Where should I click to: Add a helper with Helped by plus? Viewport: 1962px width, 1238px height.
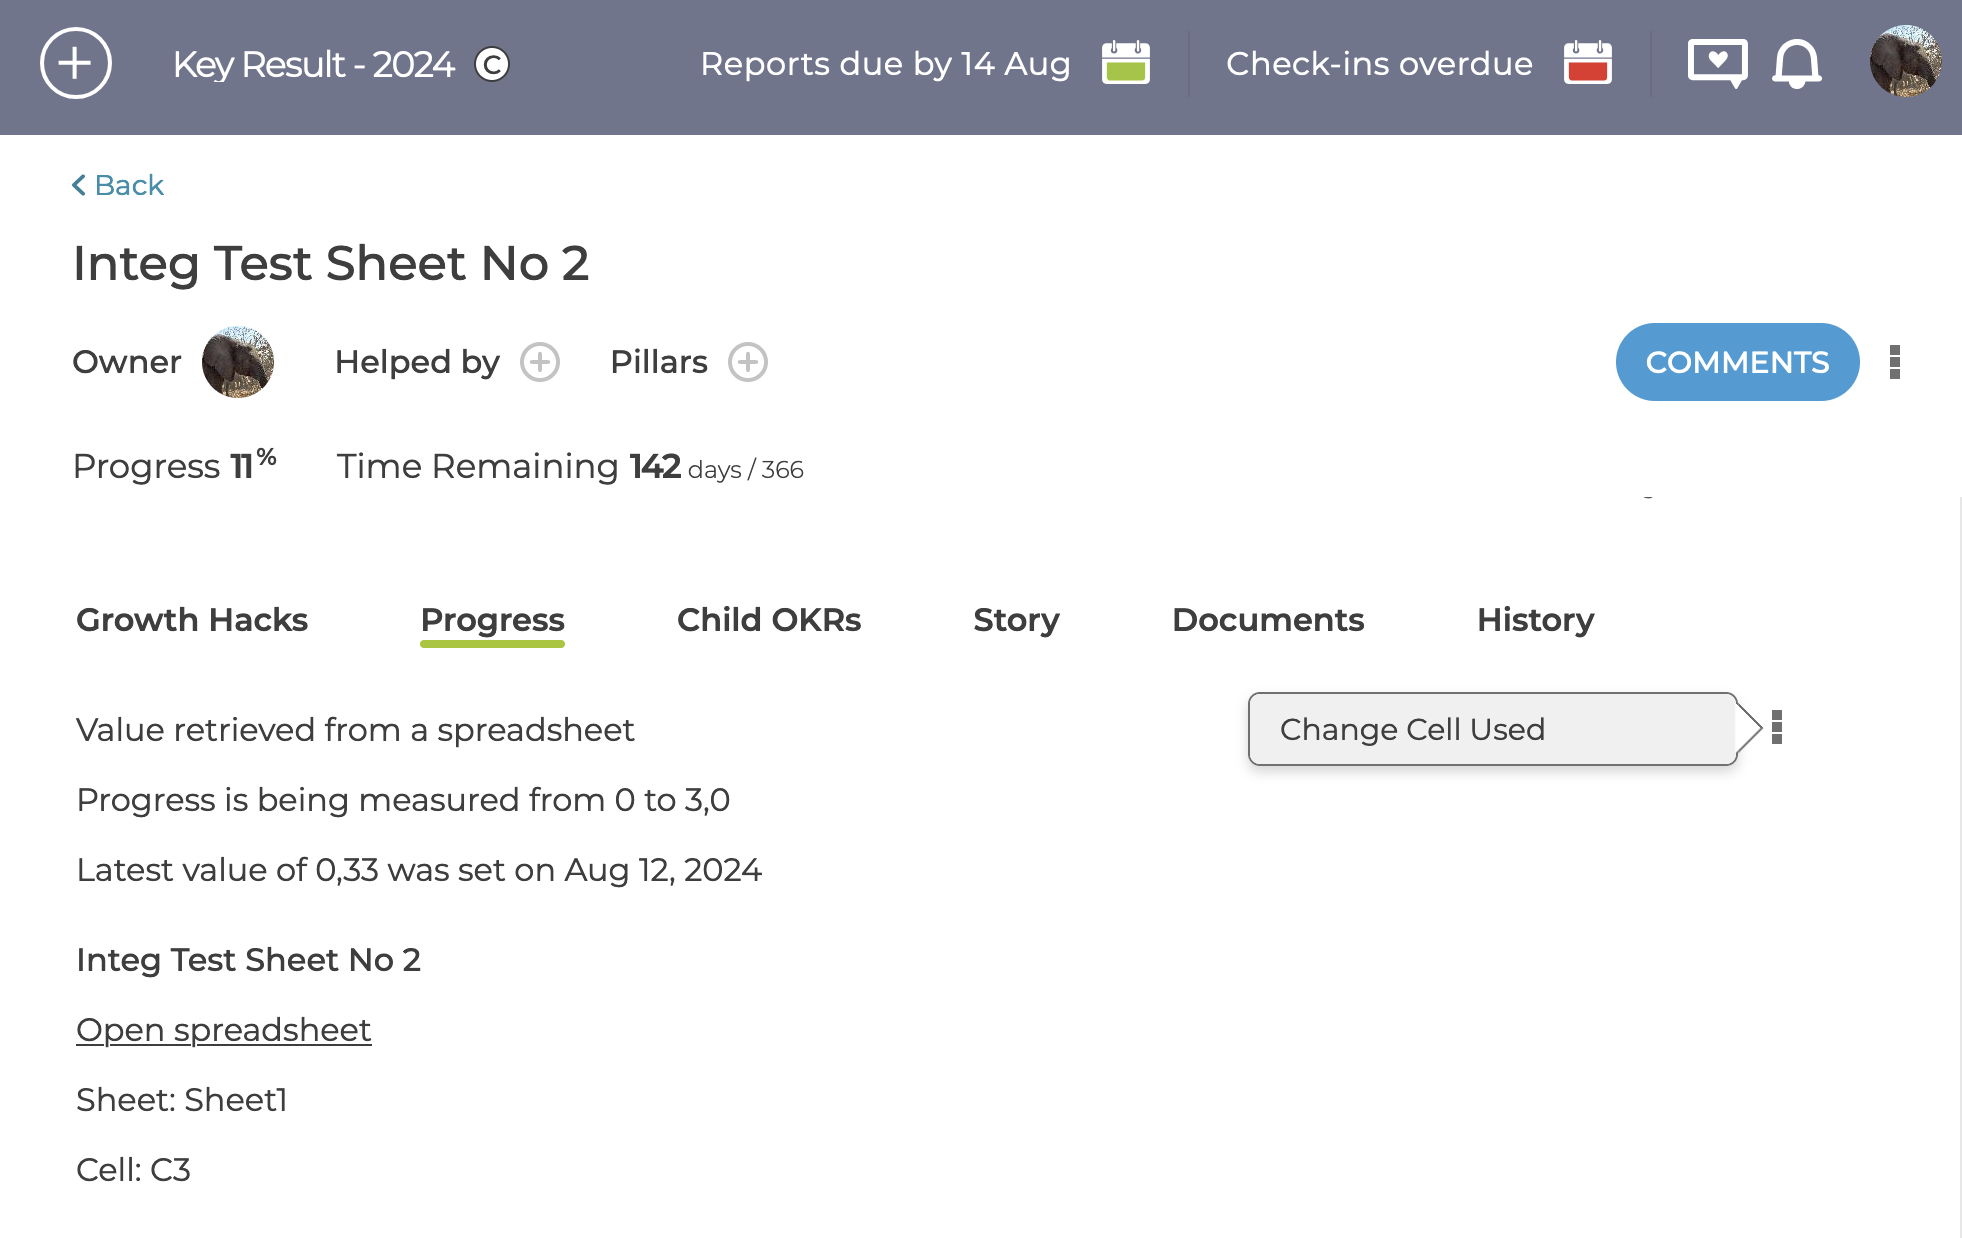(x=540, y=362)
